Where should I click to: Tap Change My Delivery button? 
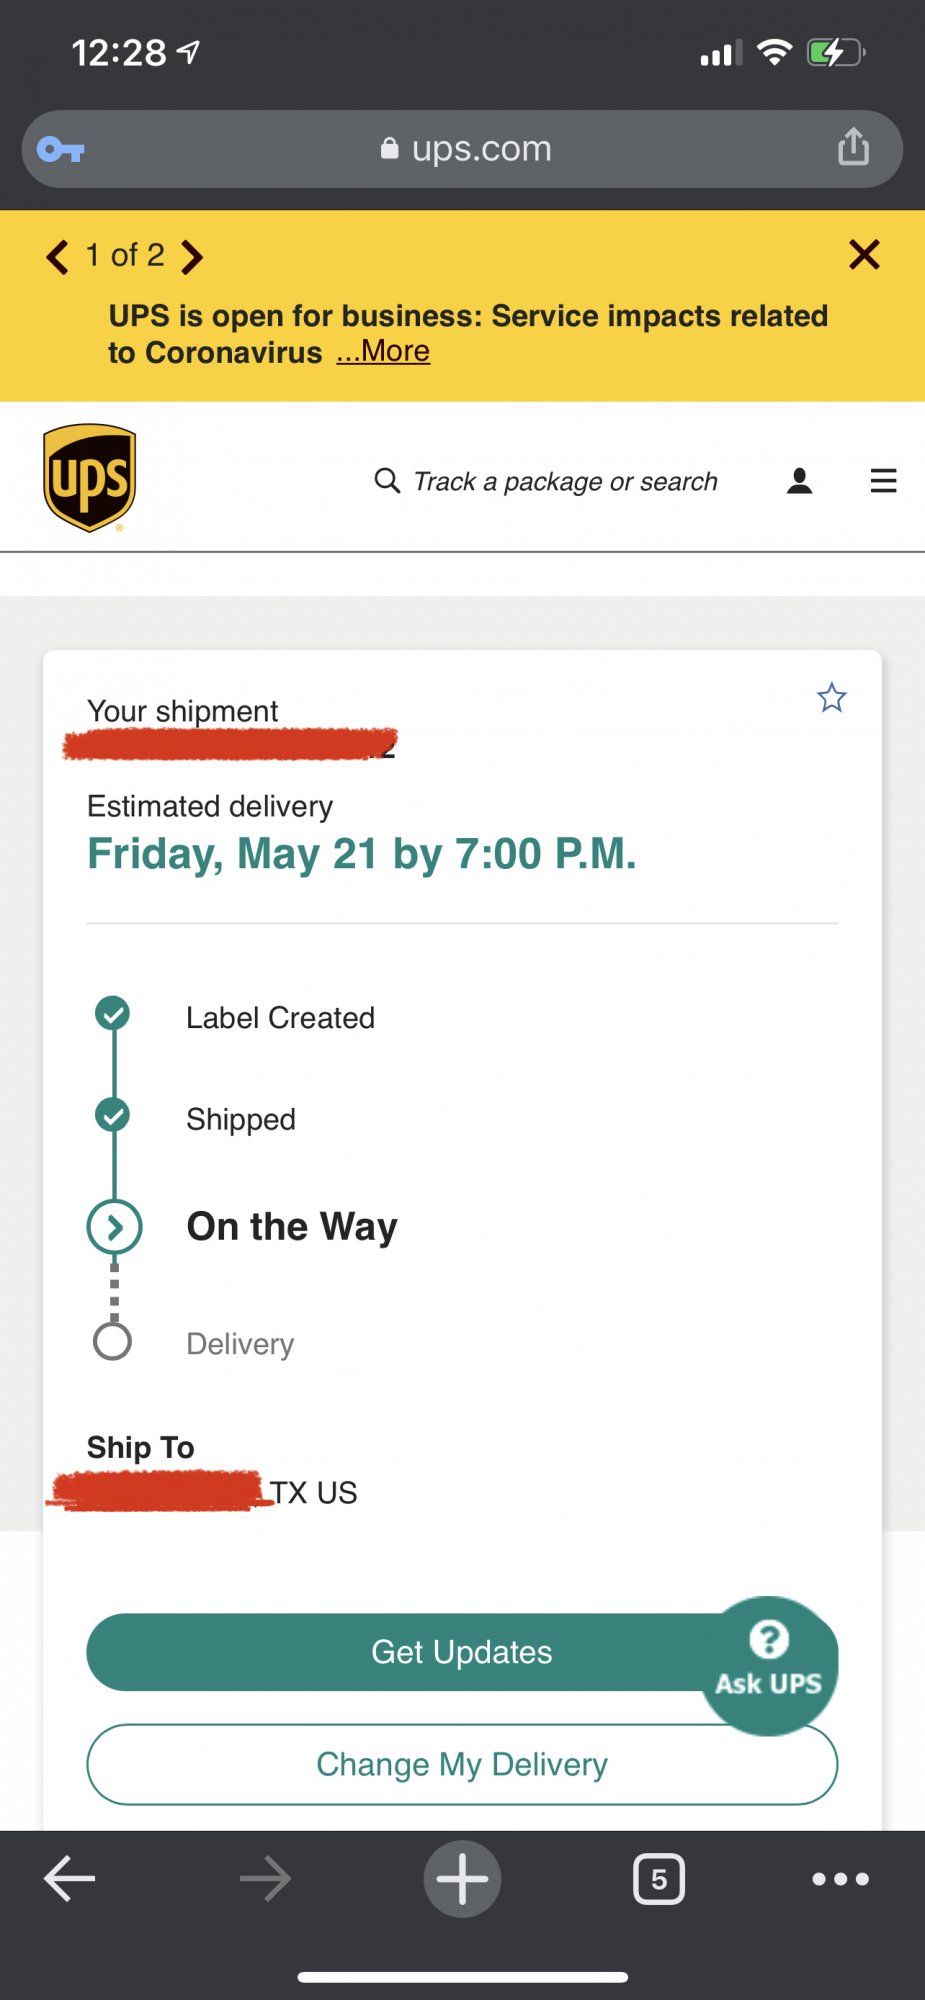462,1765
